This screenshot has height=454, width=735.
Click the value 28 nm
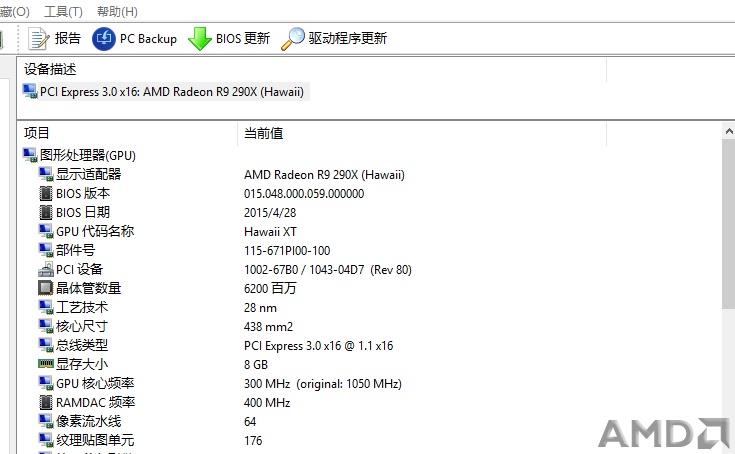coord(260,308)
